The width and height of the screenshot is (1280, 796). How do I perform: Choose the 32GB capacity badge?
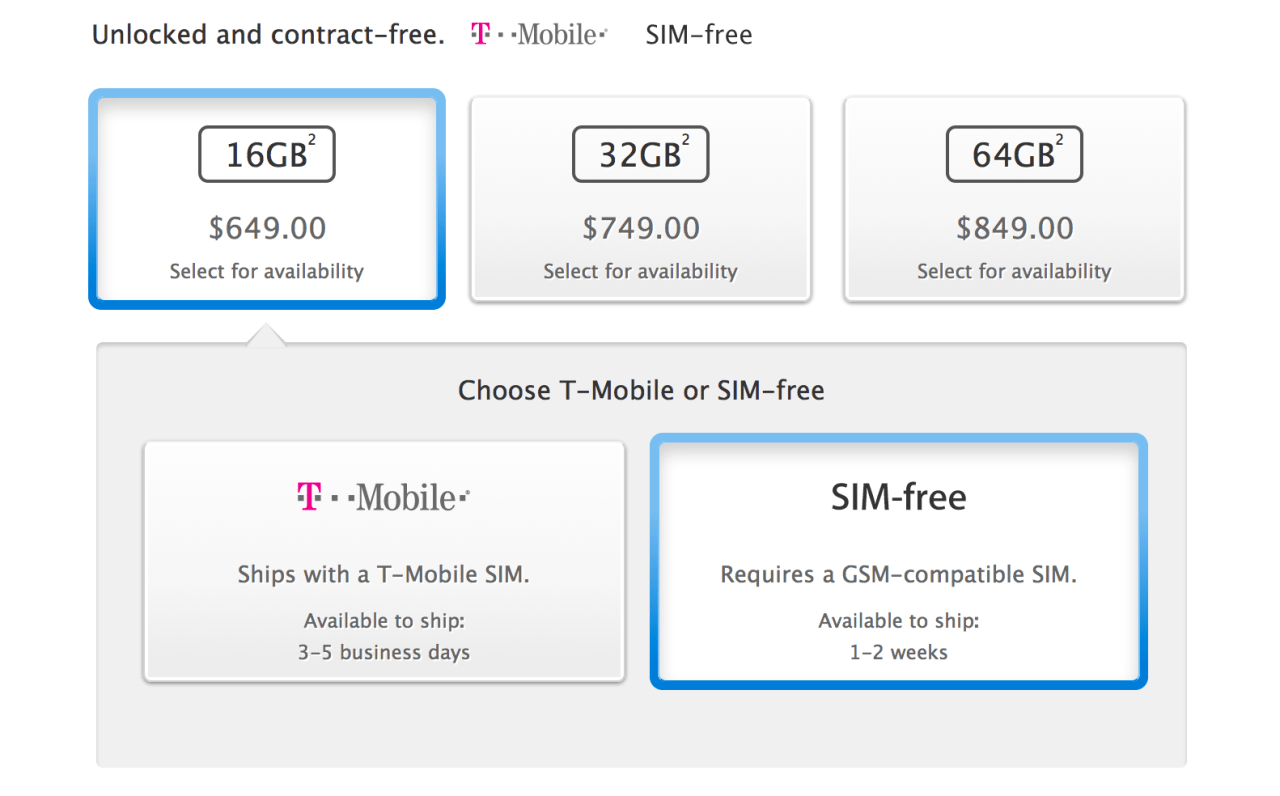coord(640,154)
